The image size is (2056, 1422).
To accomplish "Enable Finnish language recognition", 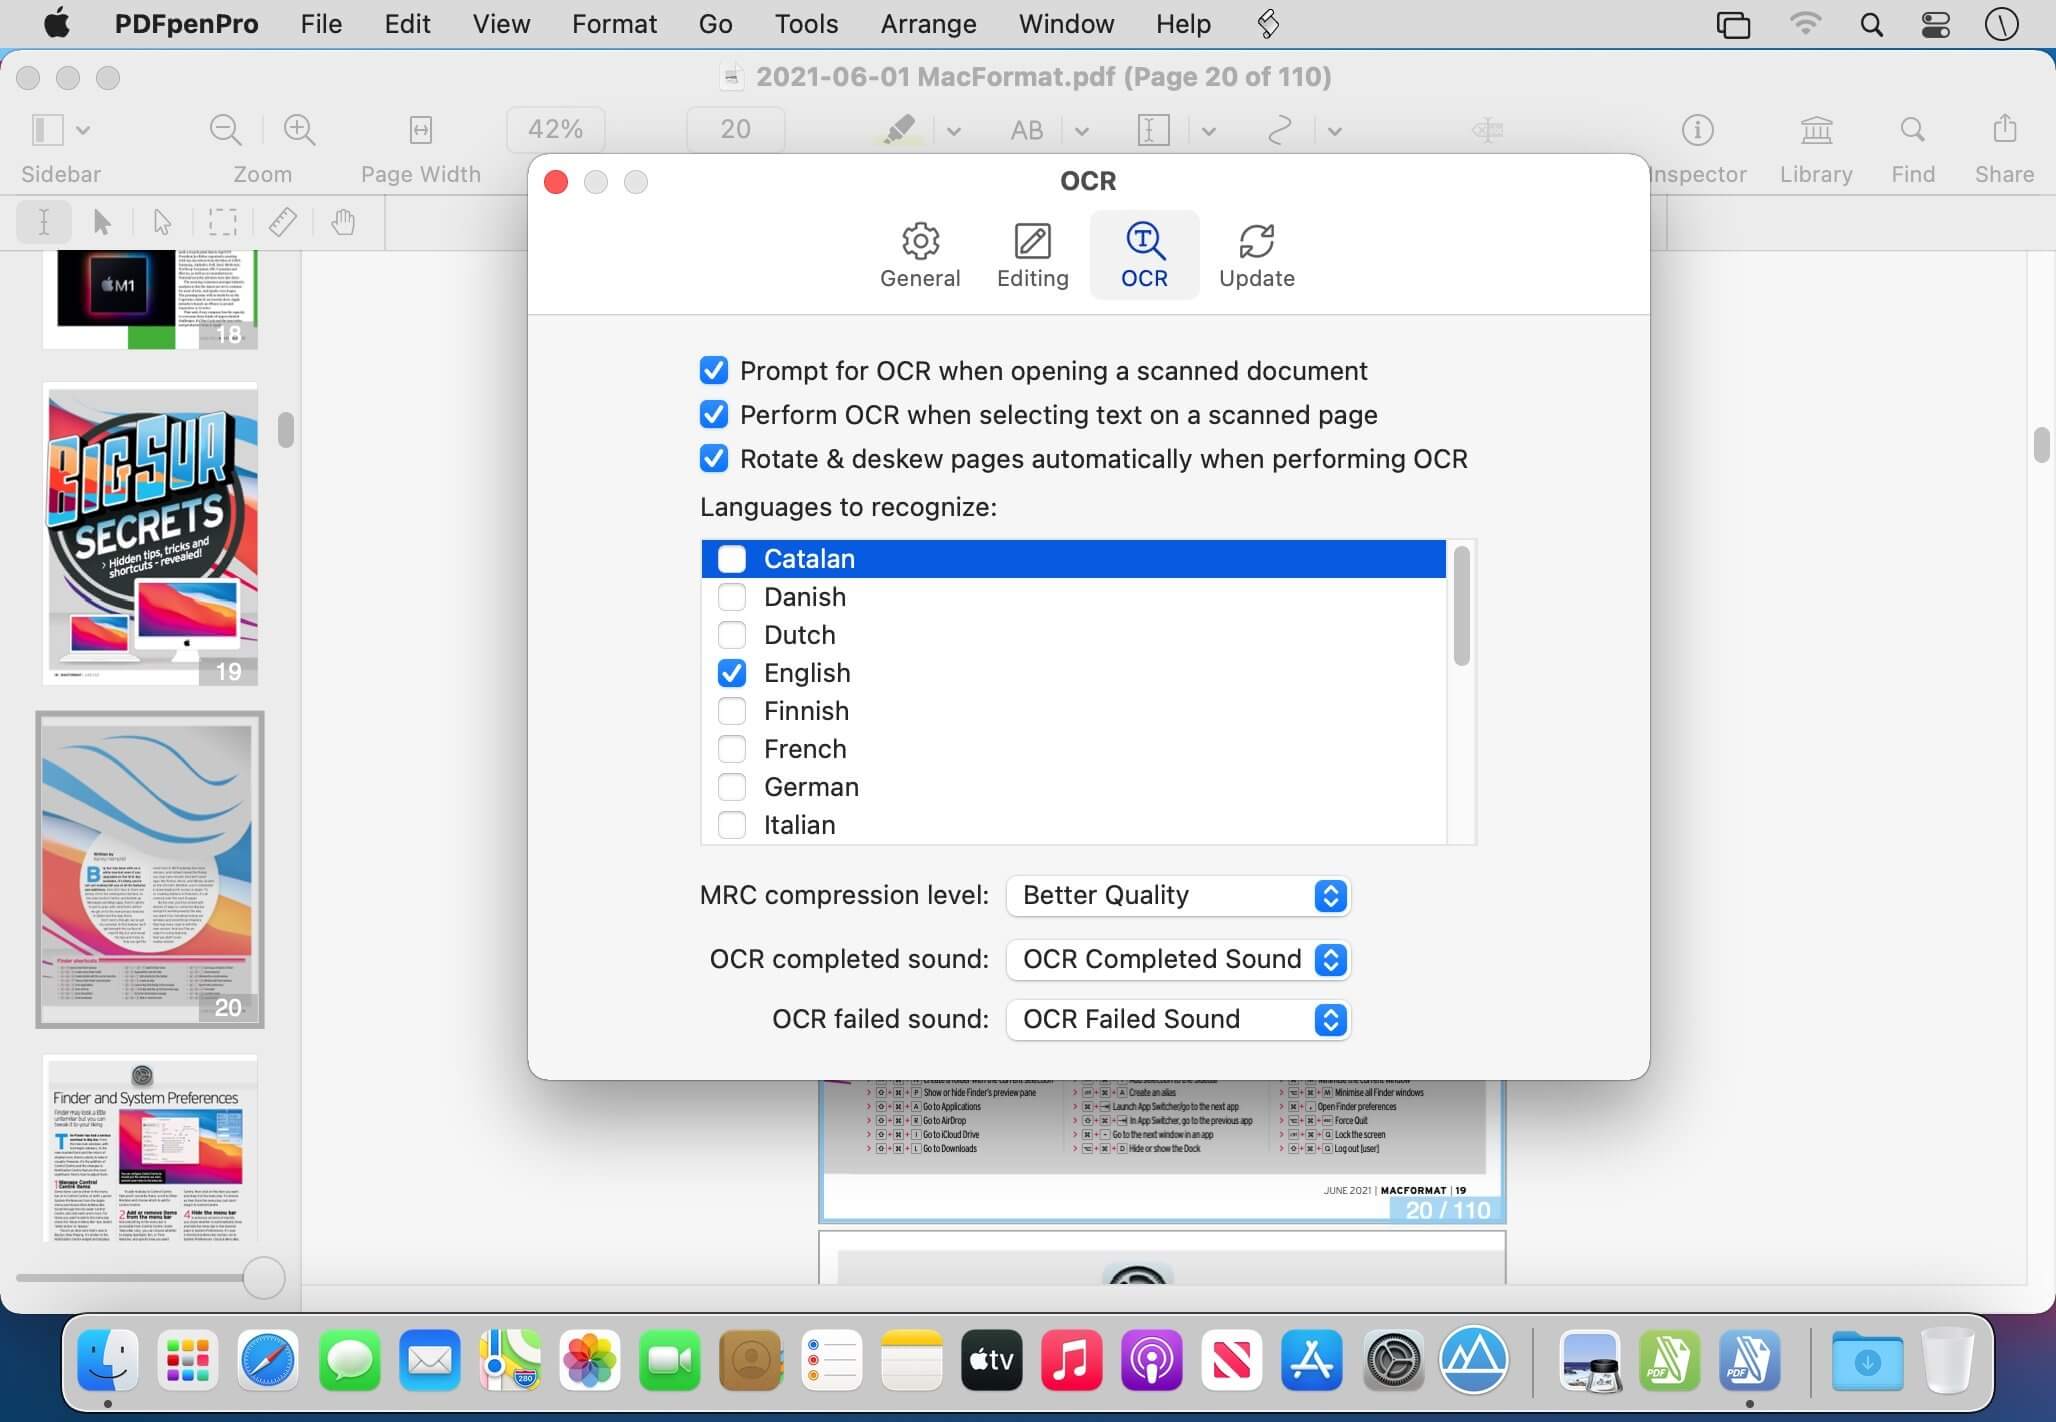I will coord(732,711).
